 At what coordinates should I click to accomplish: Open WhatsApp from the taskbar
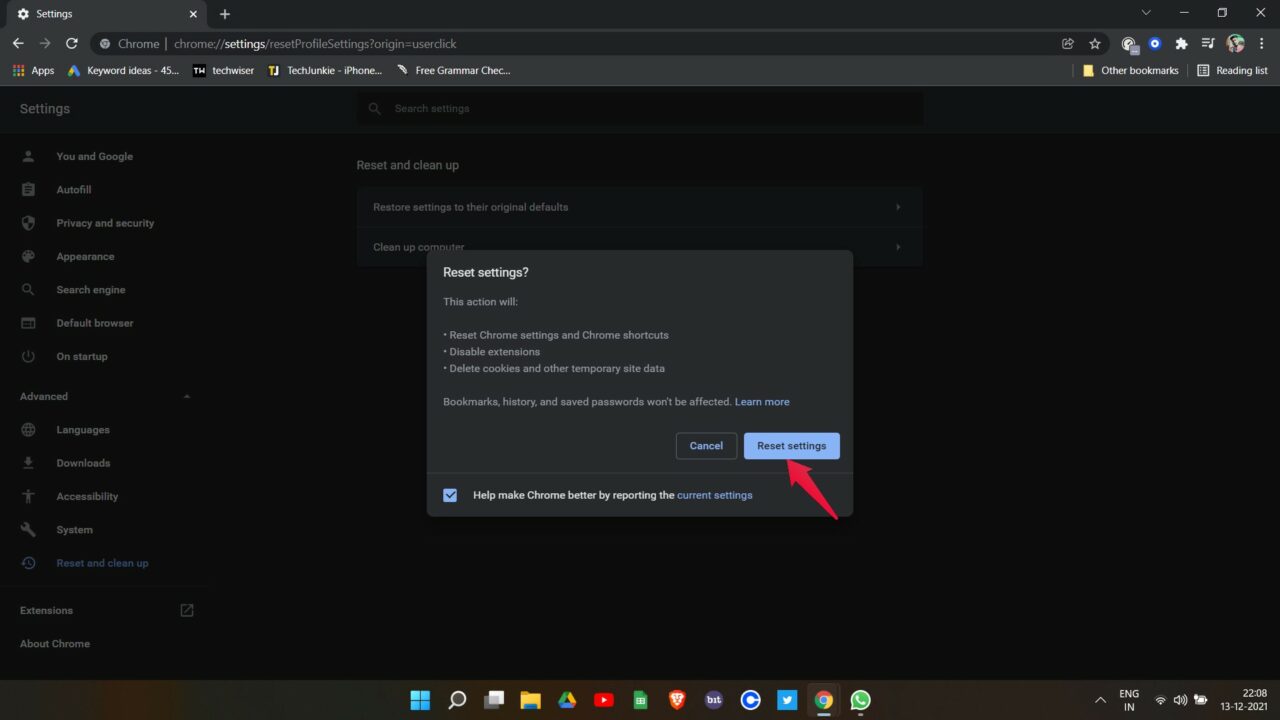tap(860, 700)
